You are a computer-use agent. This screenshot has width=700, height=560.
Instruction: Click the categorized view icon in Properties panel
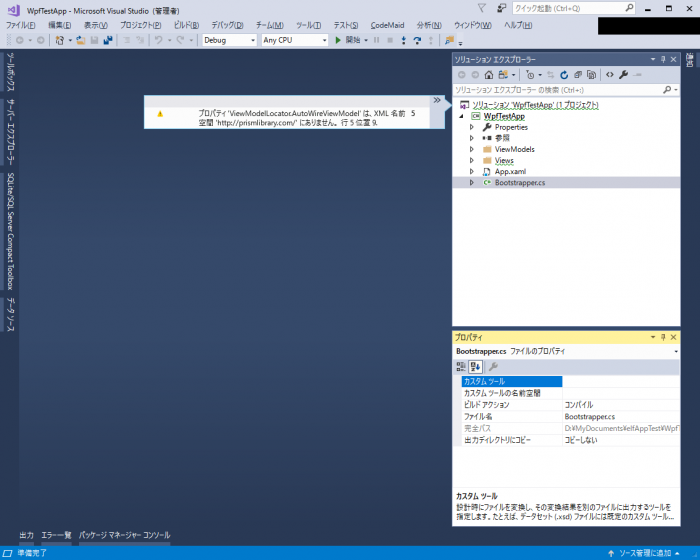click(x=462, y=367)
